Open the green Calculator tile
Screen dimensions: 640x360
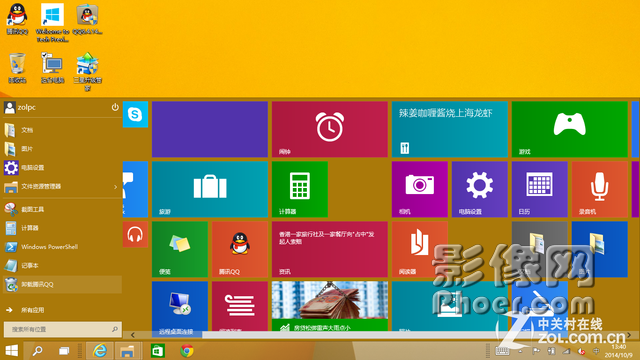pyautogui.click(x=300, y=189)
